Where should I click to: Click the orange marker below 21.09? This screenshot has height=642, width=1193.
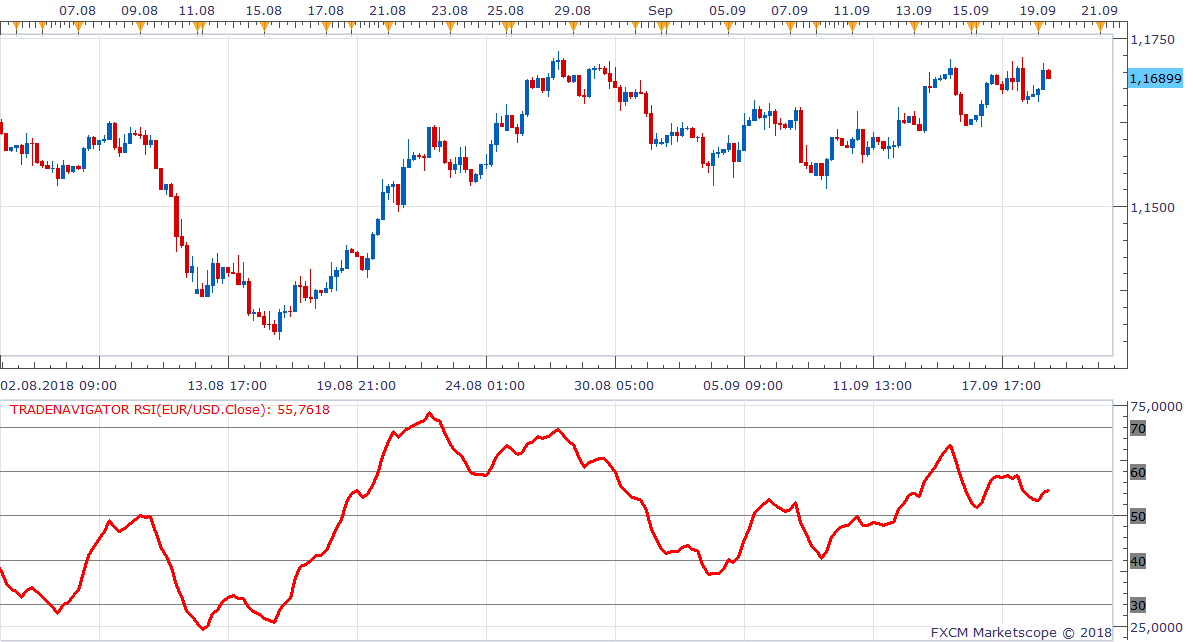(x=1100, y=27)
